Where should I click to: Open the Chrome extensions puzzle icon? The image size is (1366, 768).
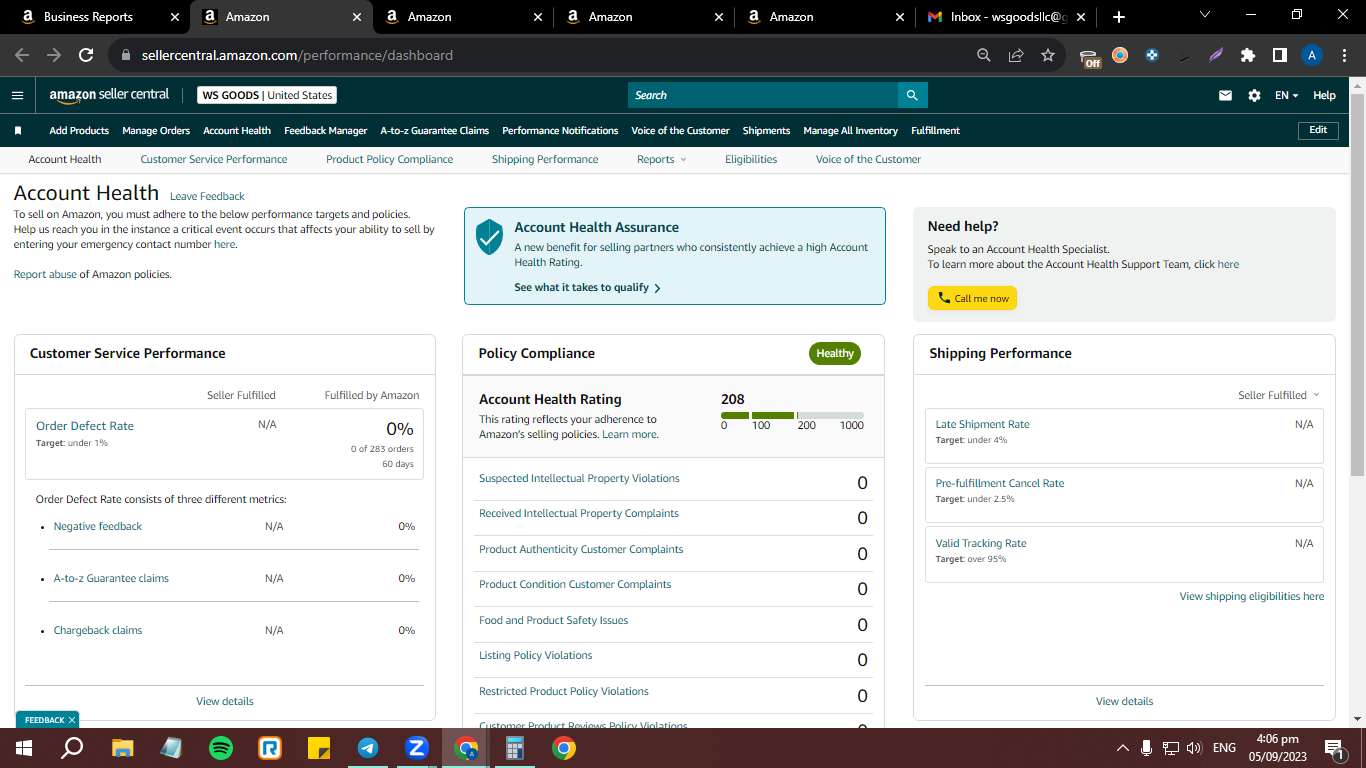(1248, 56)
